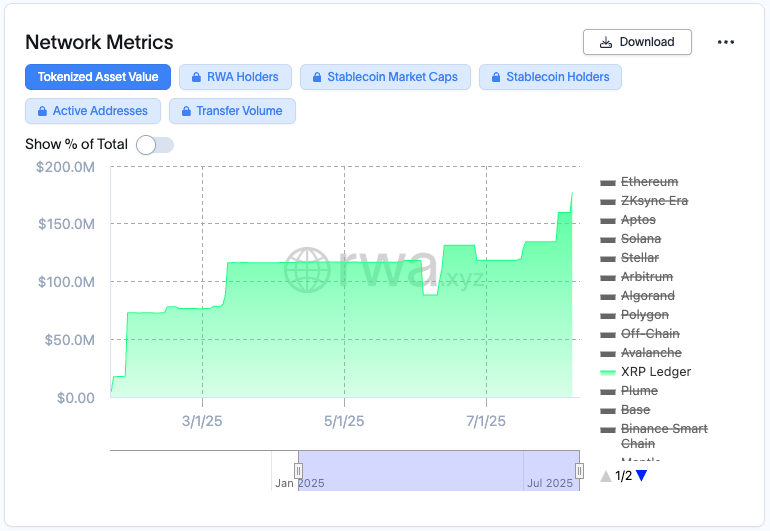Screen dimensions: 770x531
Task: Click lock icon on Transfer Volume
Action: 186,111
